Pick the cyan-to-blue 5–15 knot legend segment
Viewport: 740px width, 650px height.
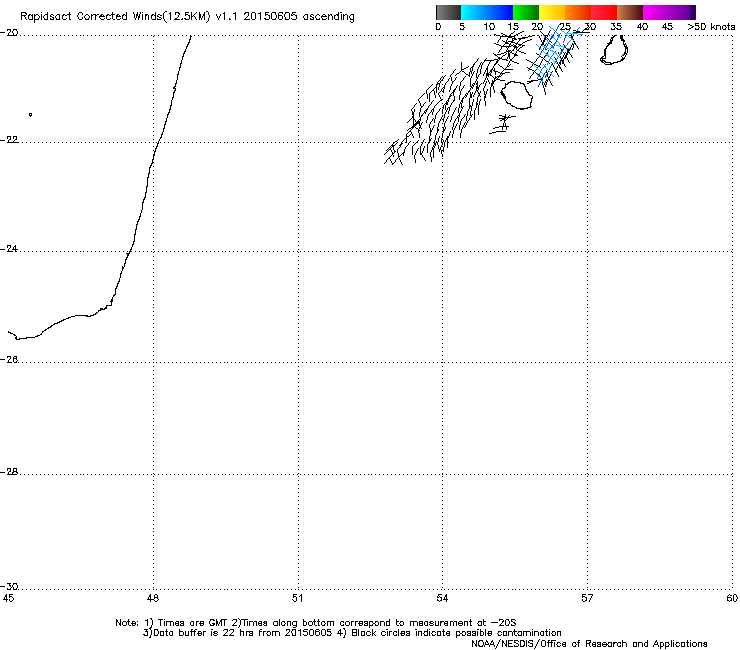point(487,12)
